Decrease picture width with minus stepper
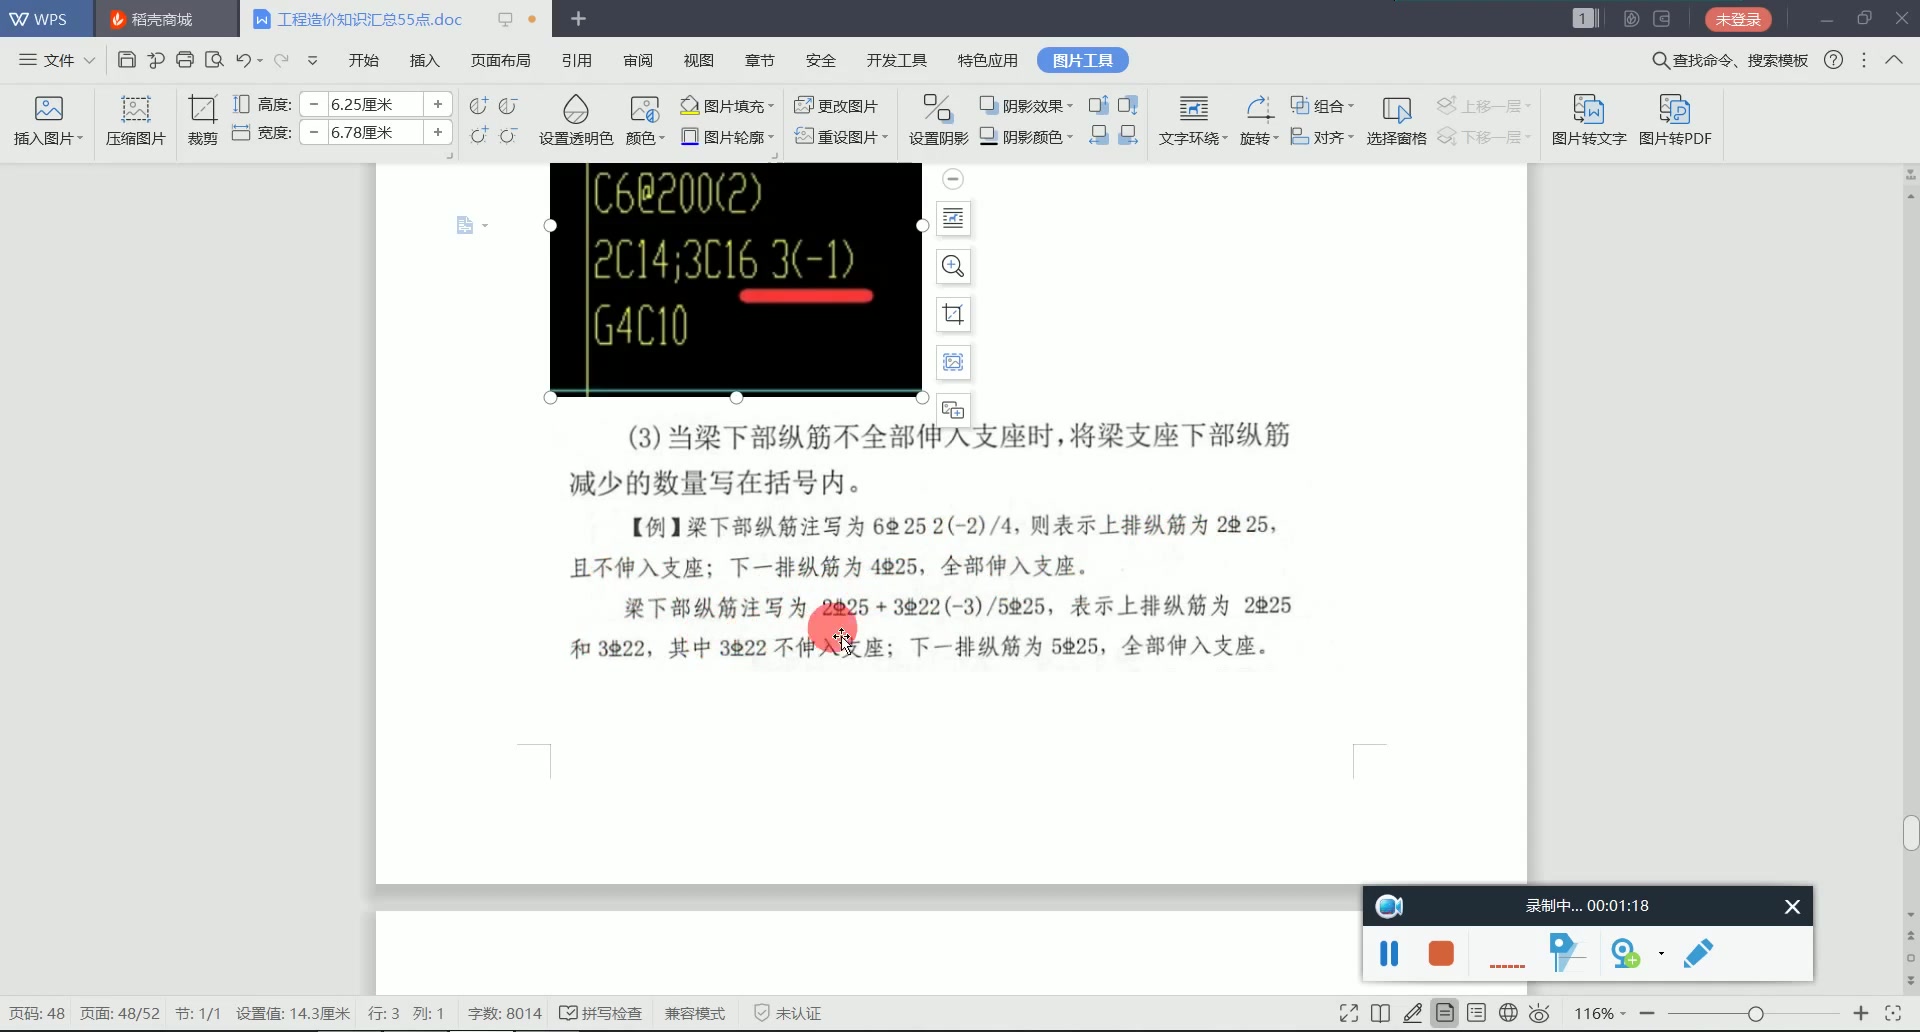This screenshot has width=1920, height=1032. tap(313, 132)
